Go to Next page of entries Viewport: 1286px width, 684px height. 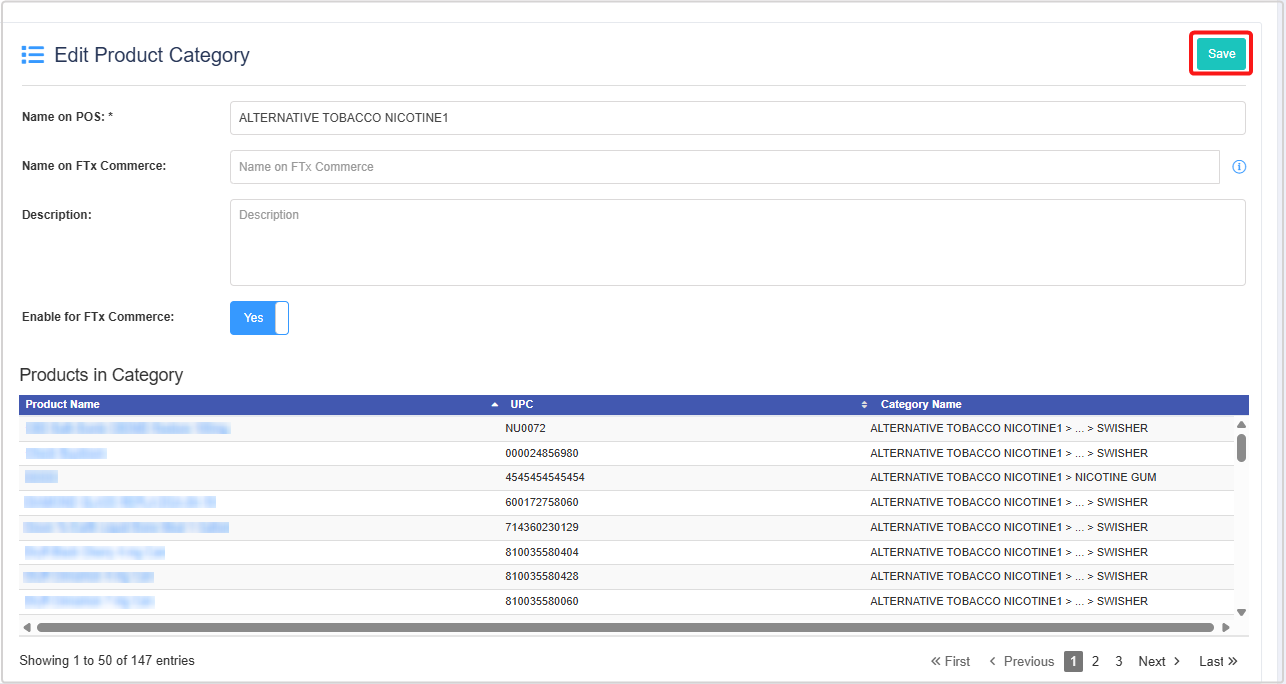click(x=1159, y=661)
